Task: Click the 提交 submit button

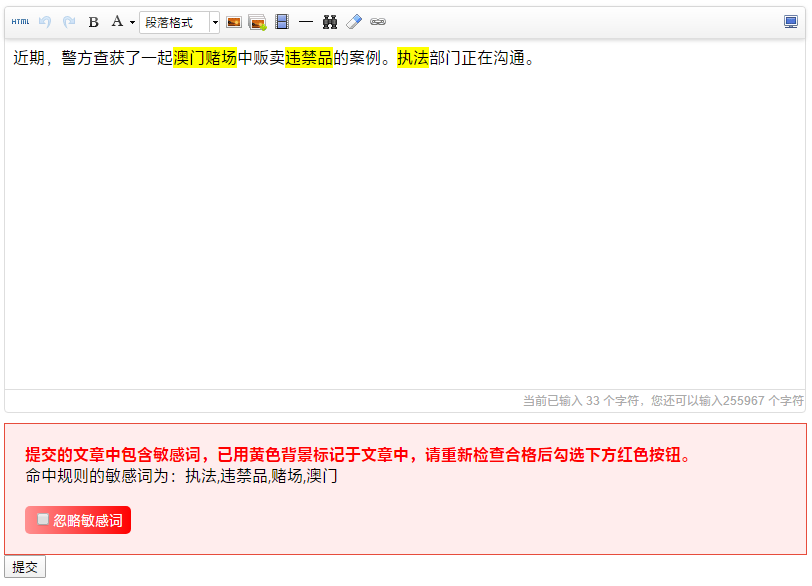Action: (25, 567)
